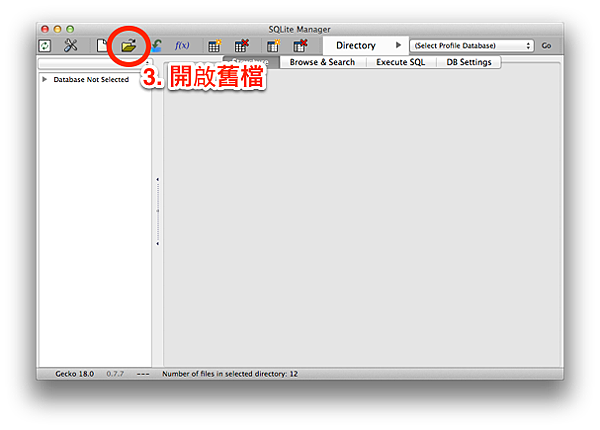
Task: Click Gecko 18.0 in status bar
Action: coord(75,374)
